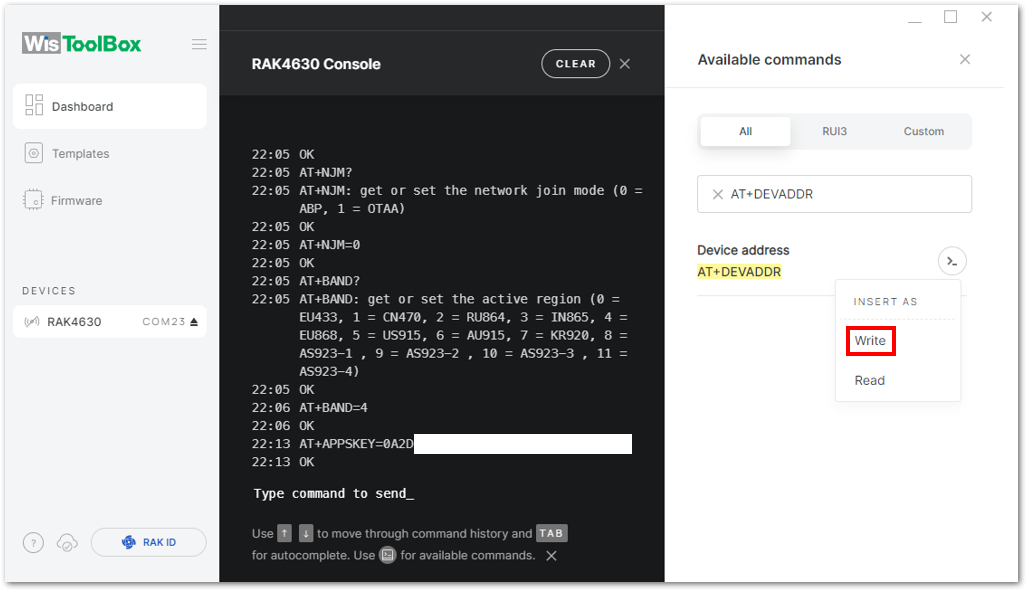
Task: Switch to the RUI3 commands tab
Action: (834, 131)
